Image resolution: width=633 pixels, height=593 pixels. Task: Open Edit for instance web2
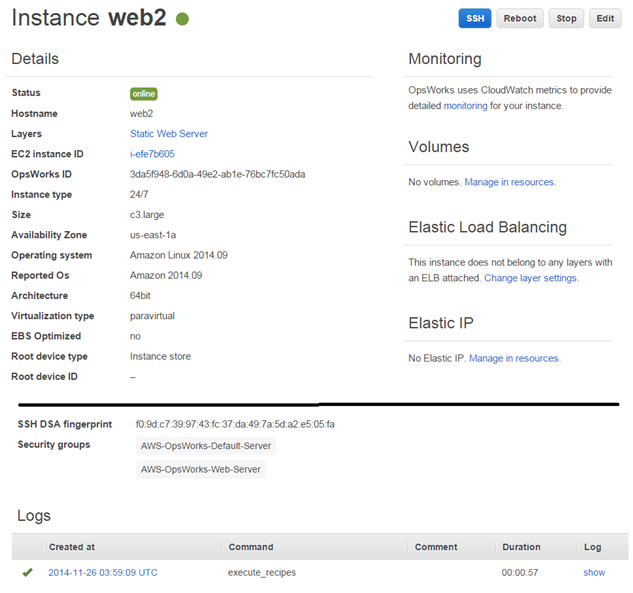605,18
